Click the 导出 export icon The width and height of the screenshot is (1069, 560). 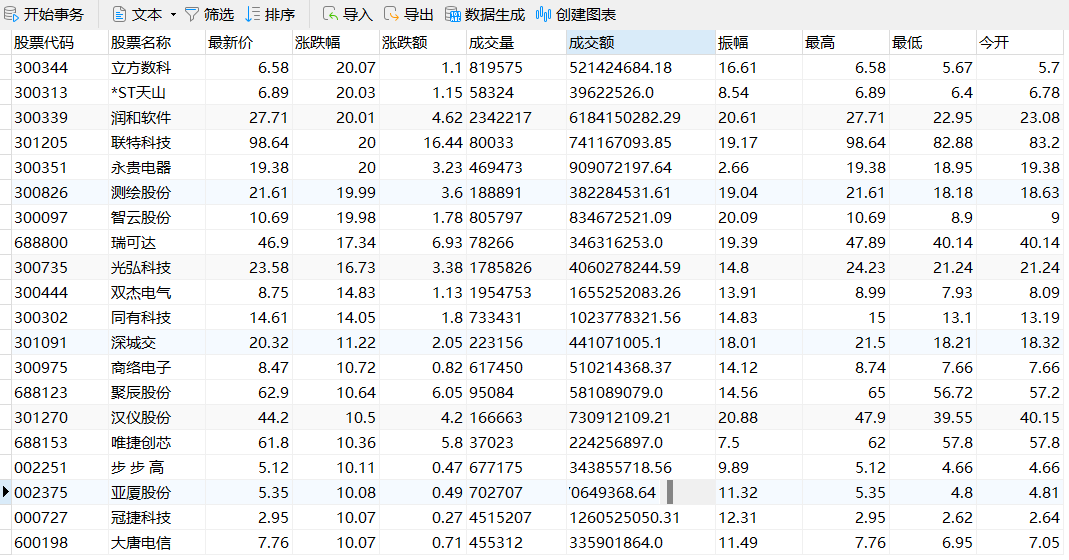pyautogui.click(x=391, y=14)
